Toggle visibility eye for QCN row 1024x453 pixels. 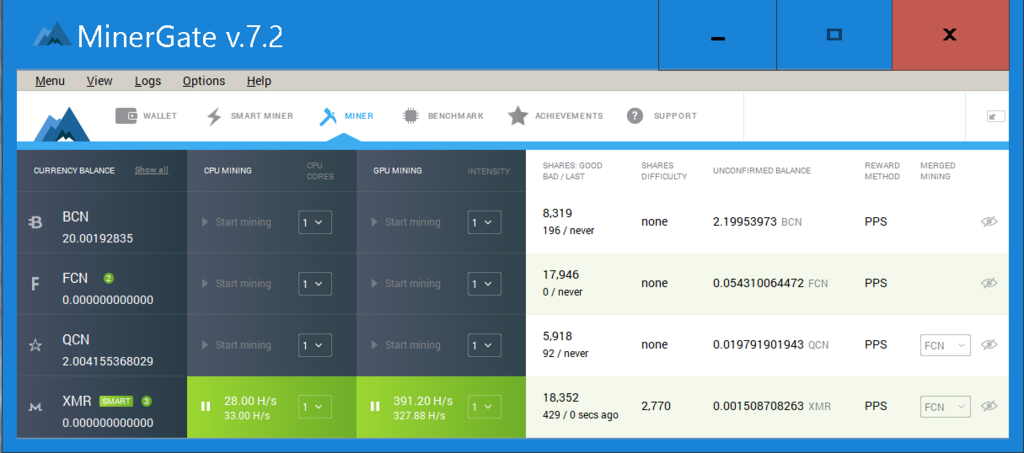click(989, 345)
